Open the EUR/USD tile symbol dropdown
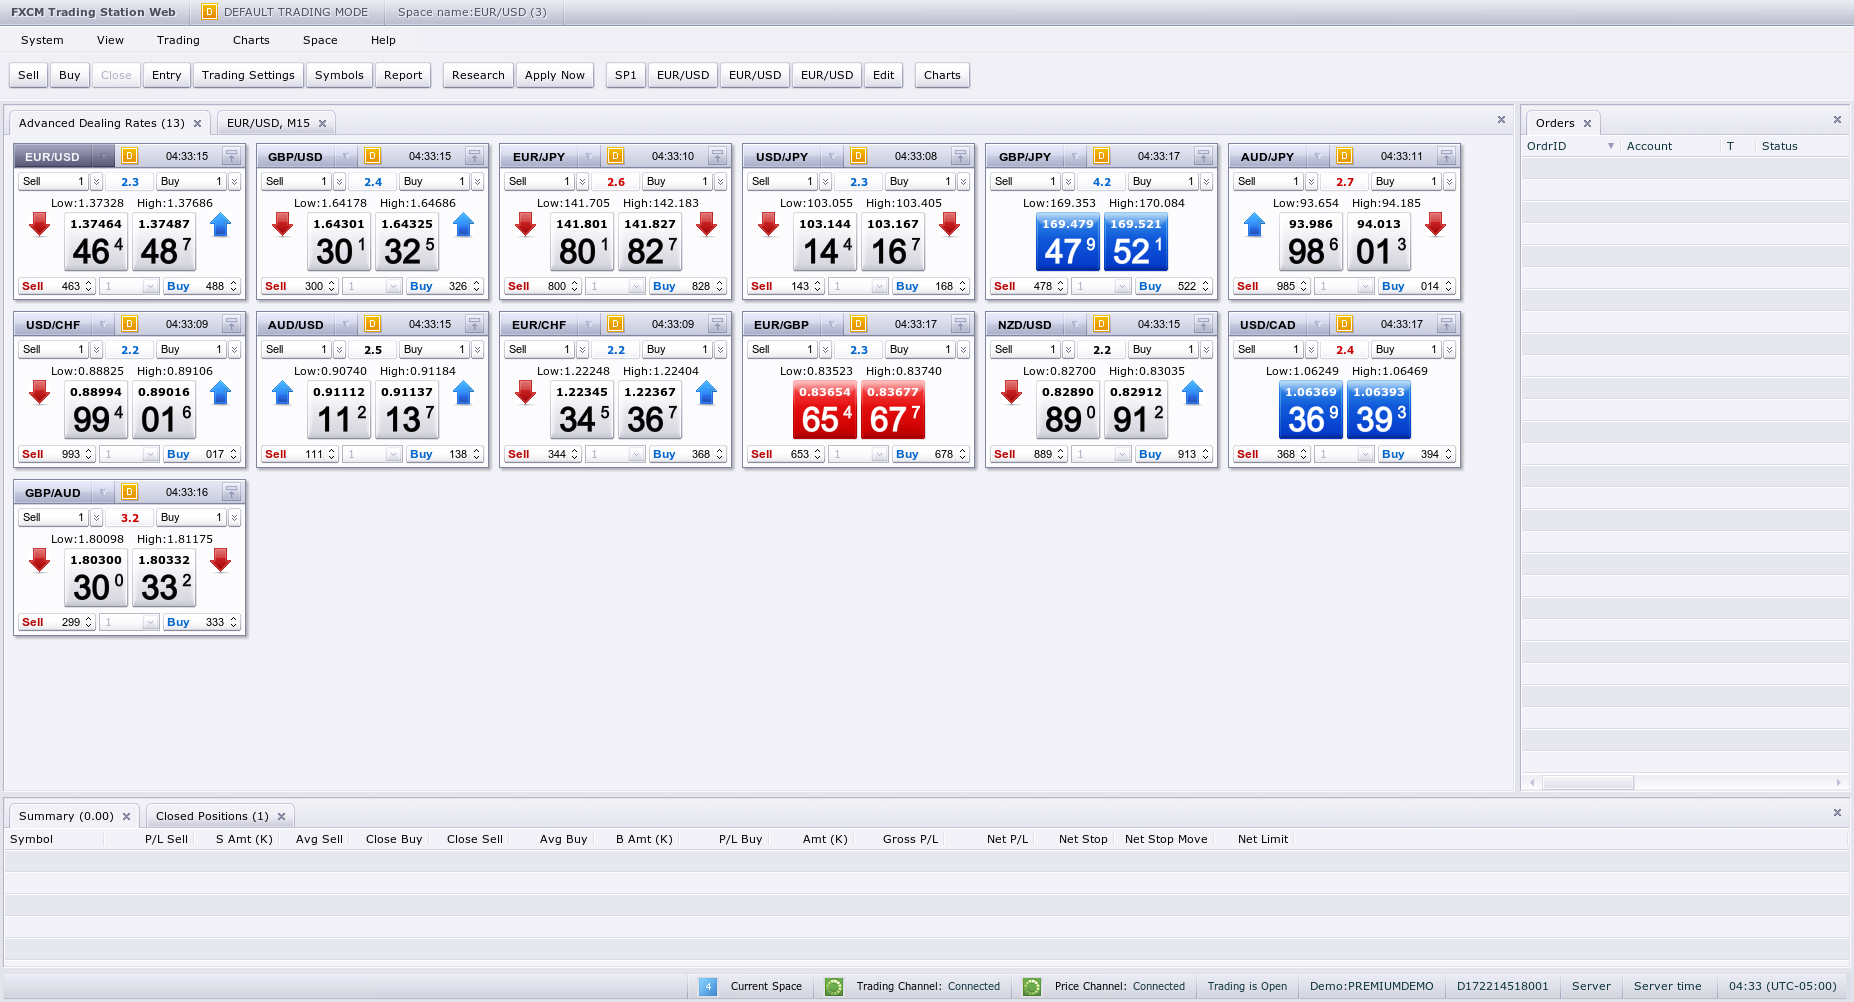 pos(102,157)
